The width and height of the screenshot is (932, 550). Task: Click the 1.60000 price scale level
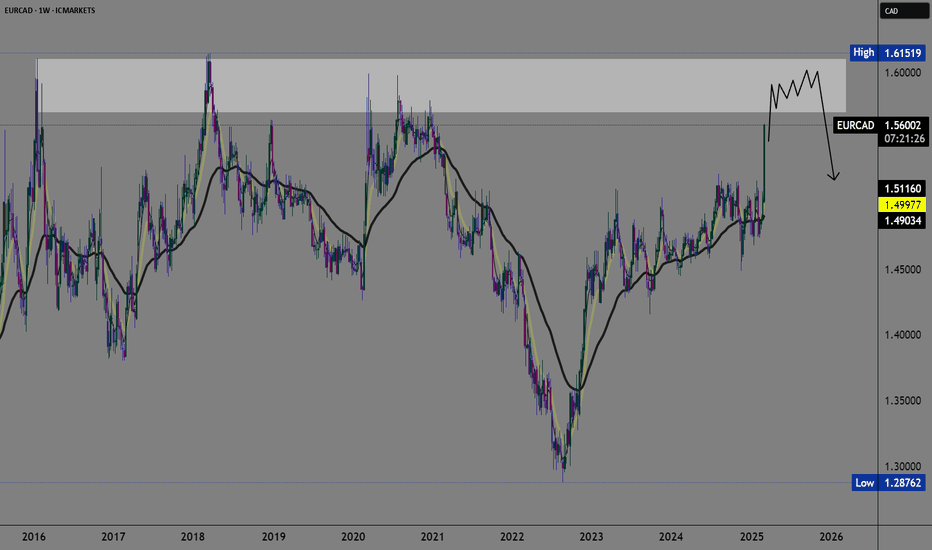tap(902, 73)
